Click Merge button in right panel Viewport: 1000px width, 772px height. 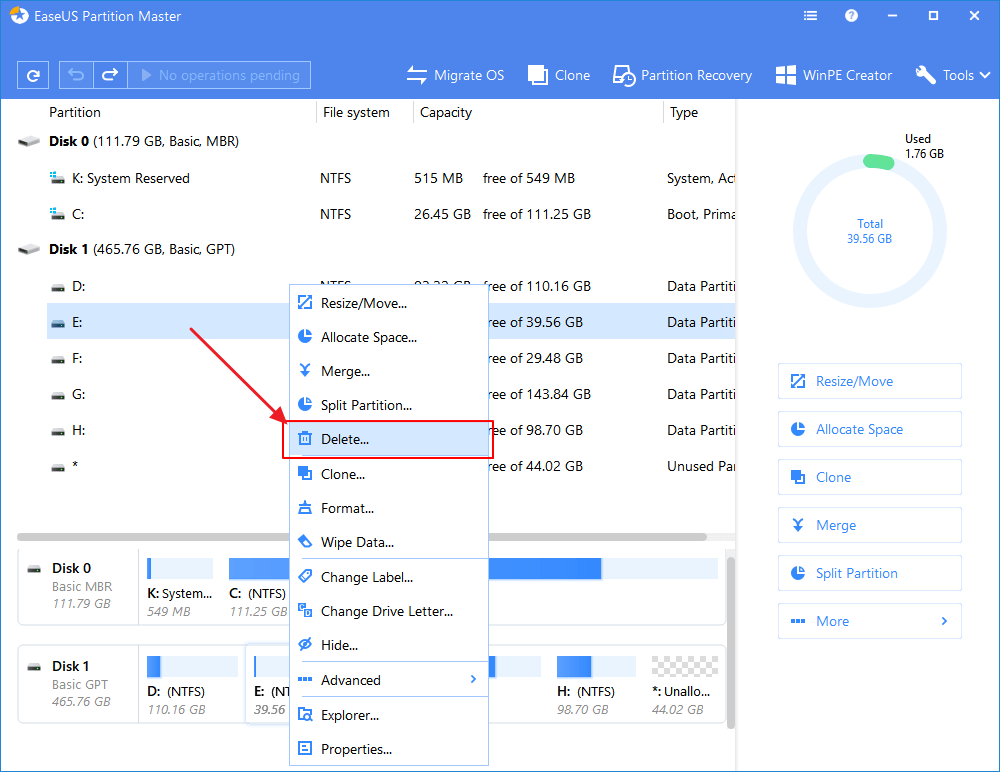pyautogui.click(x=870, y=525)
